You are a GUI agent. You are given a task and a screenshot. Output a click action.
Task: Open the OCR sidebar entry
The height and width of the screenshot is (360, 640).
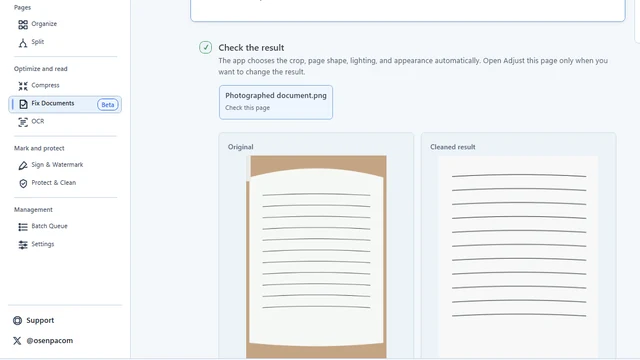tap(38, 121)
